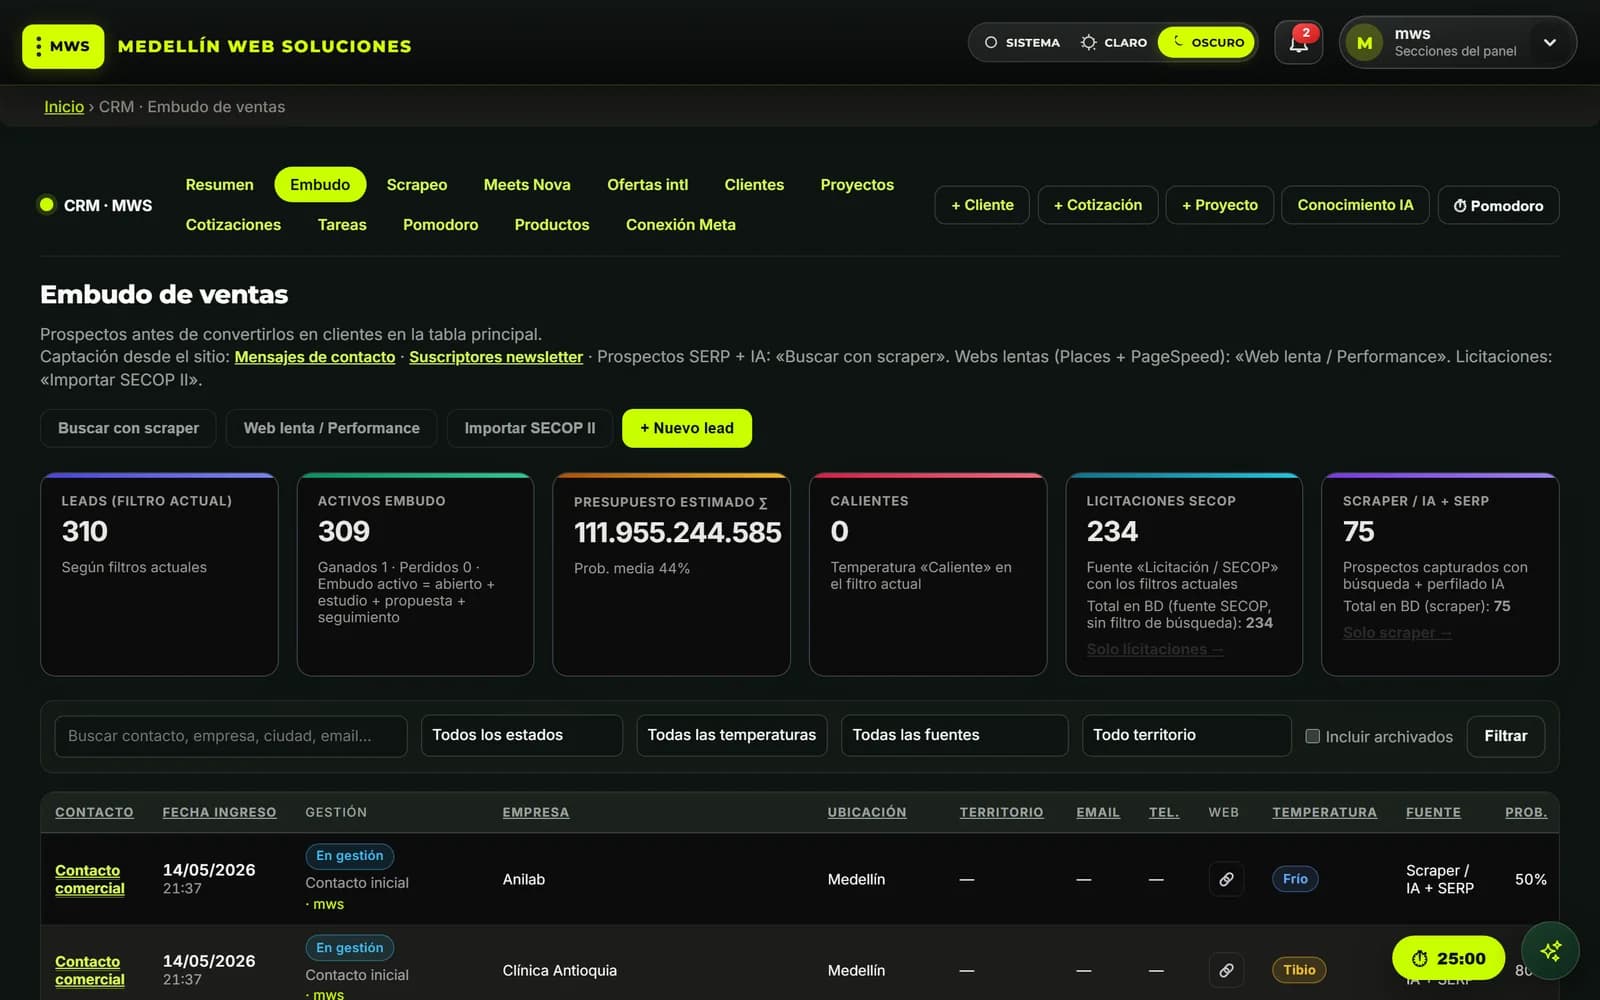Viewport: 1600px width, 1000px height.
Task: Go to the Resumen tab
Action: [219, 185]
